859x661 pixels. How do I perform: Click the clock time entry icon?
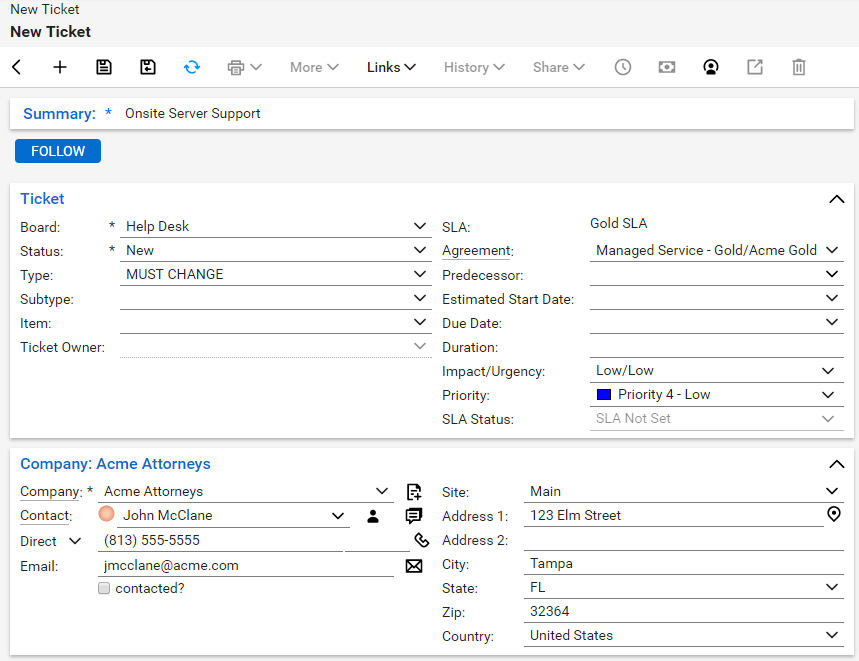[623, 67]
